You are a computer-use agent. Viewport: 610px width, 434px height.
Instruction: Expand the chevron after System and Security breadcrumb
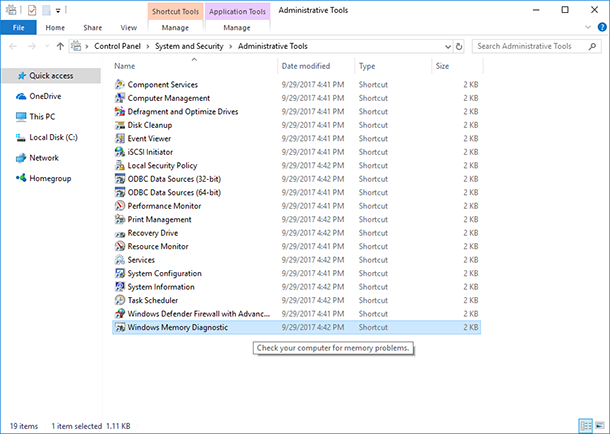[231, 46]
